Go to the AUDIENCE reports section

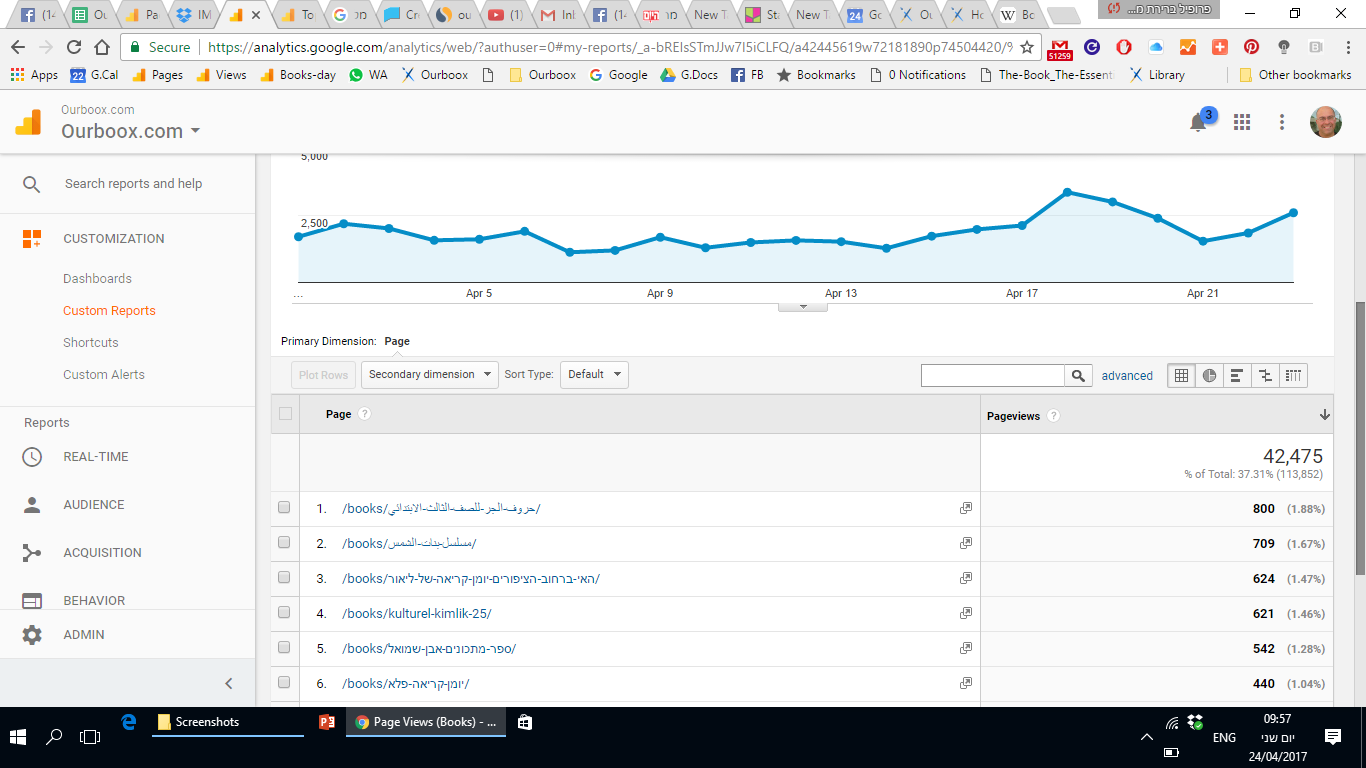(94, 505)
